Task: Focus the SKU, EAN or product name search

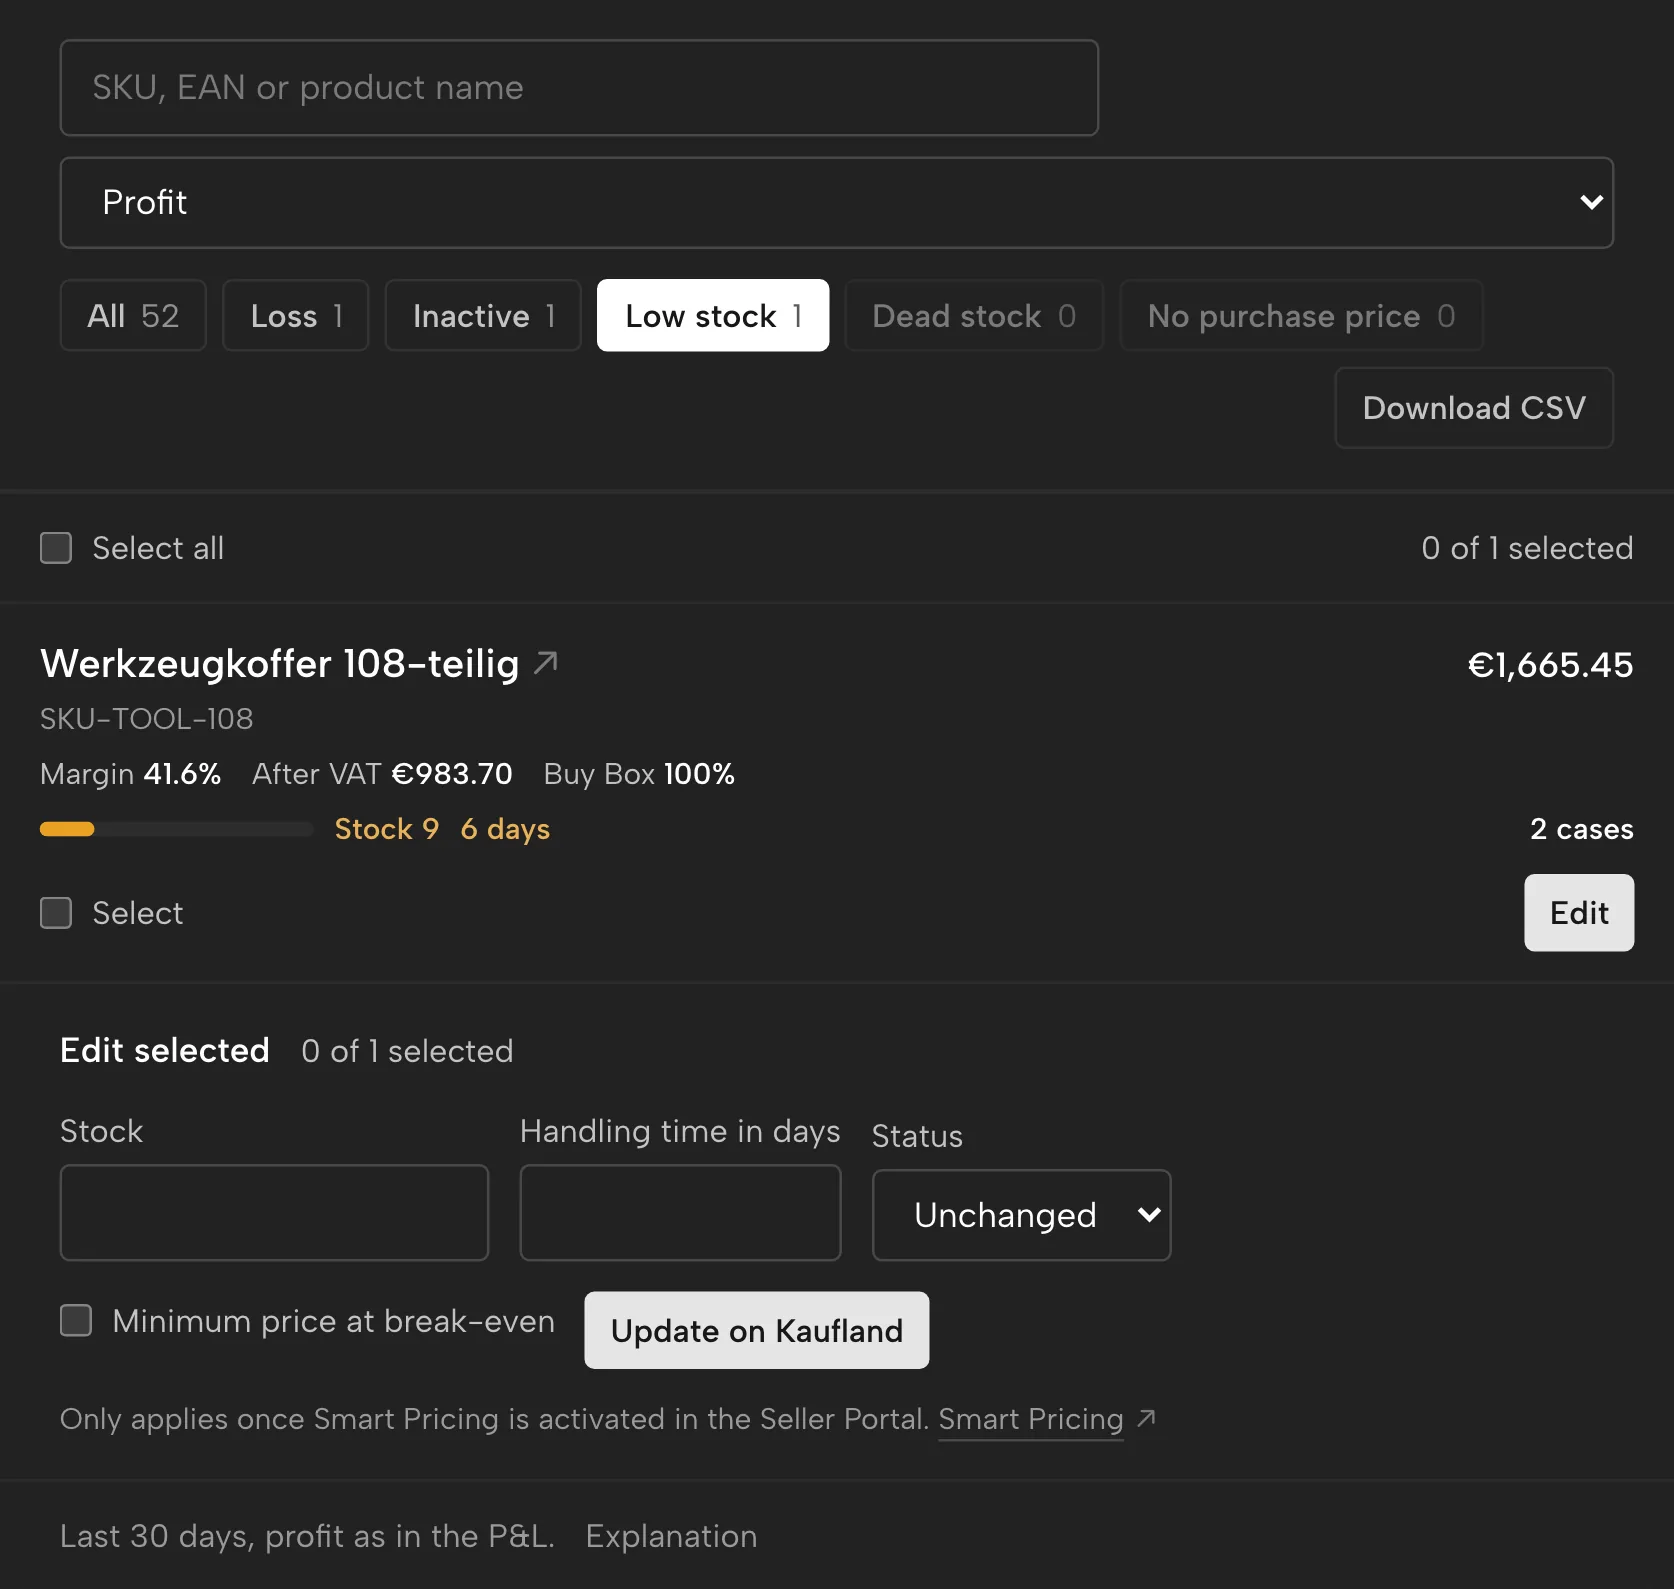Action: coord(579,88)
